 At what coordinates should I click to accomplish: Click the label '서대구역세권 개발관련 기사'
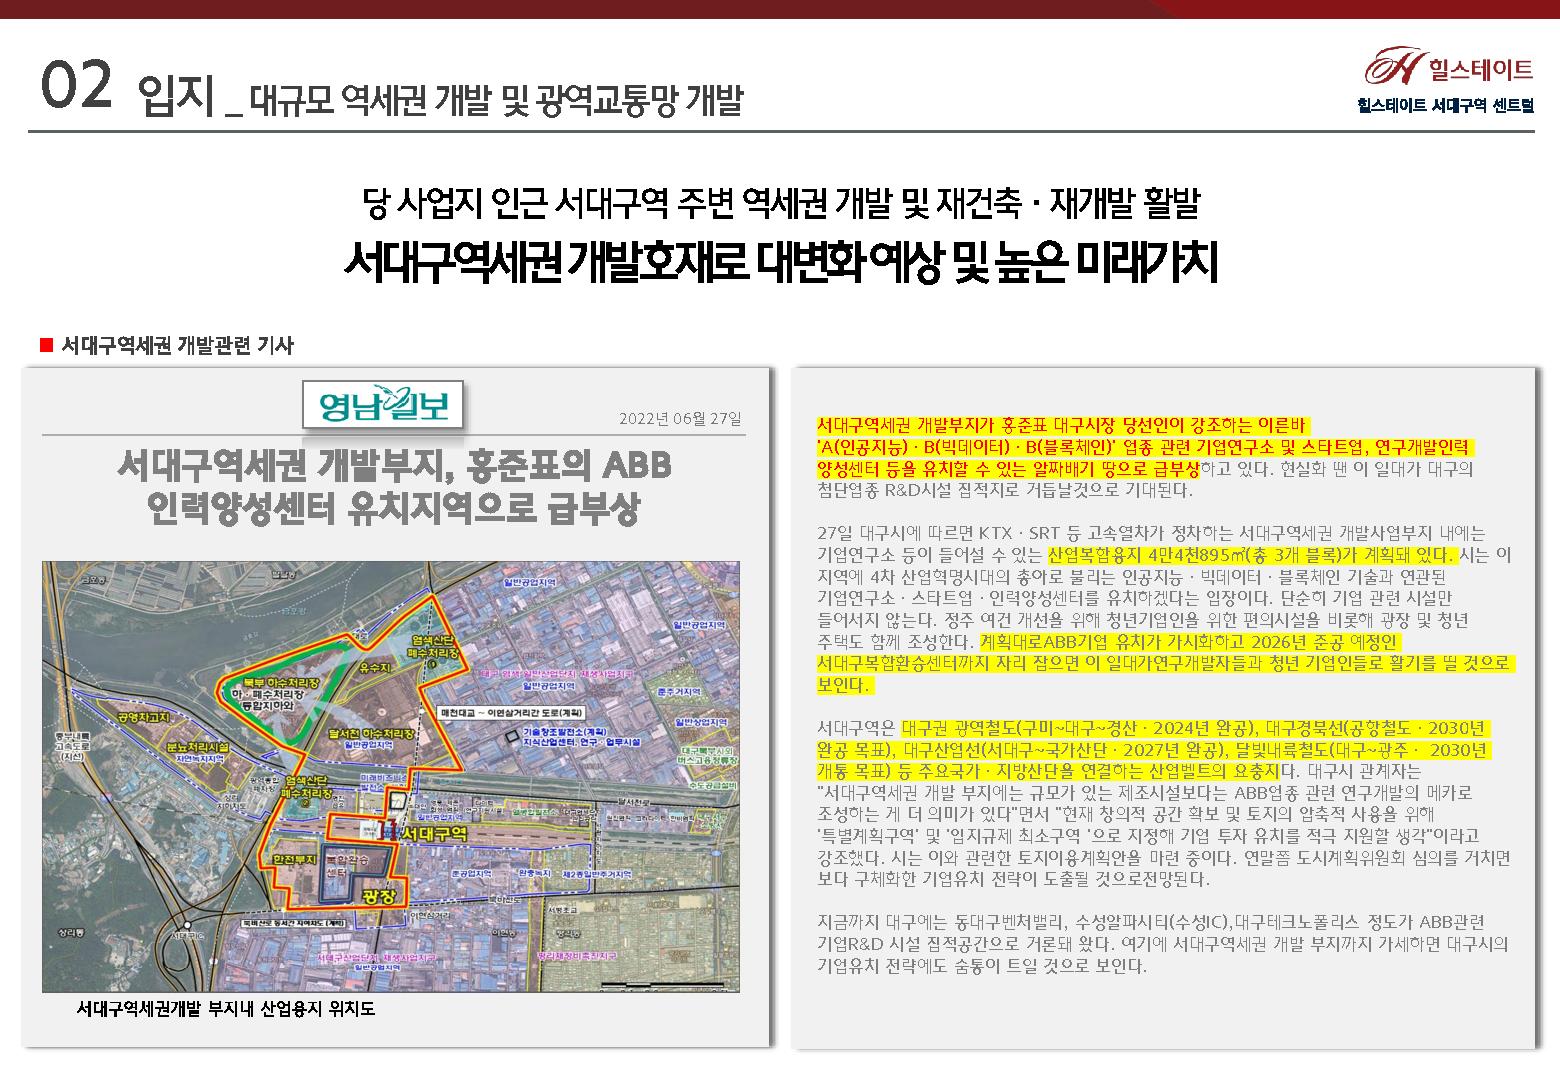pyautogui.click(x=177, y=346)
